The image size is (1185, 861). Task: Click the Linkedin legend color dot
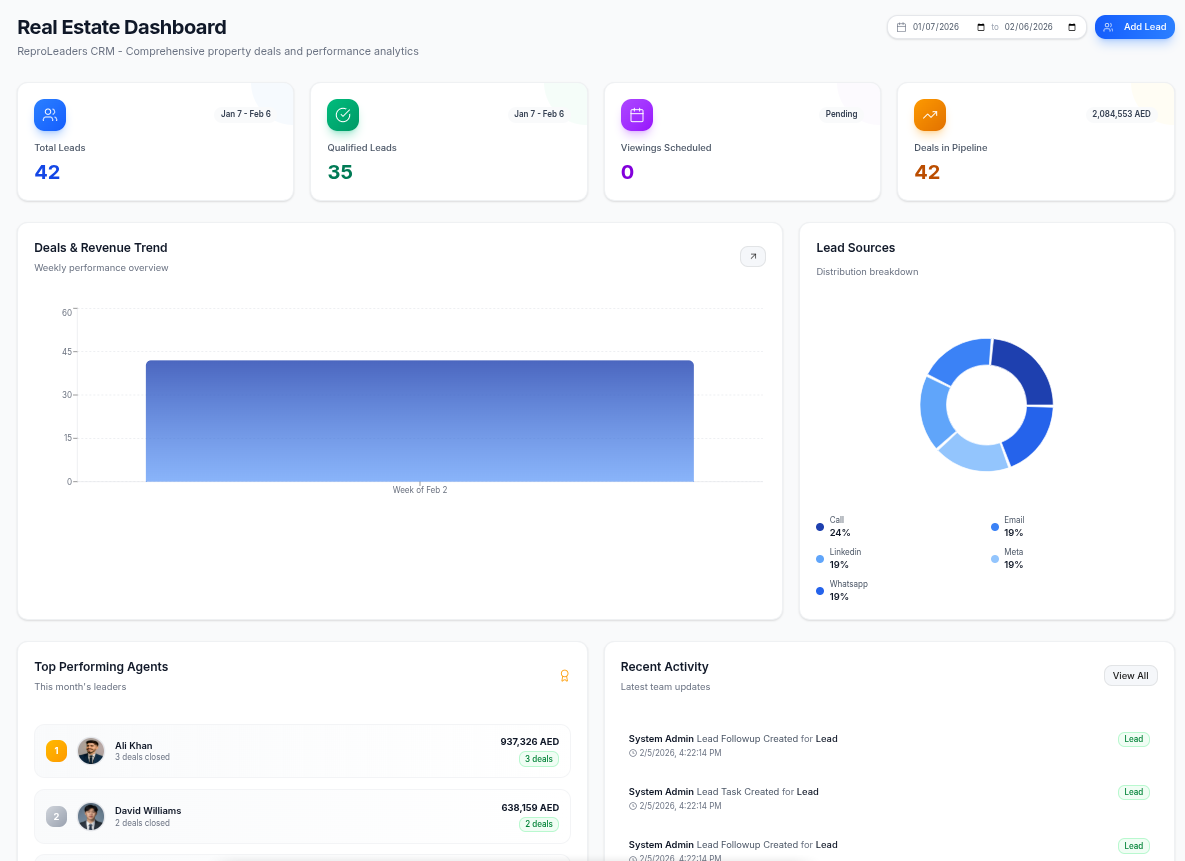tap(819, 558)
